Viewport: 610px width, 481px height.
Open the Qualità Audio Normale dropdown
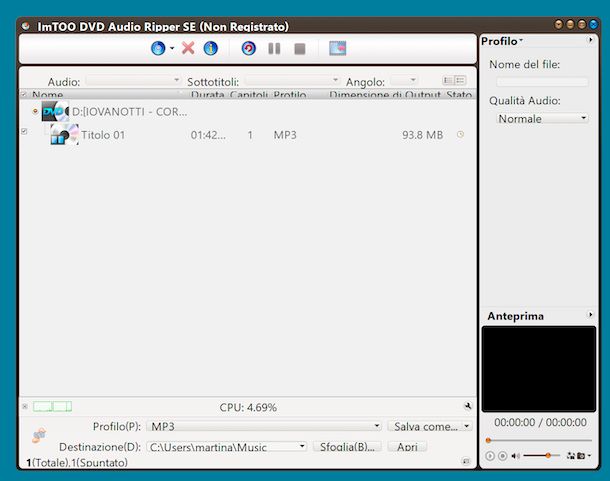click(542, 118)
